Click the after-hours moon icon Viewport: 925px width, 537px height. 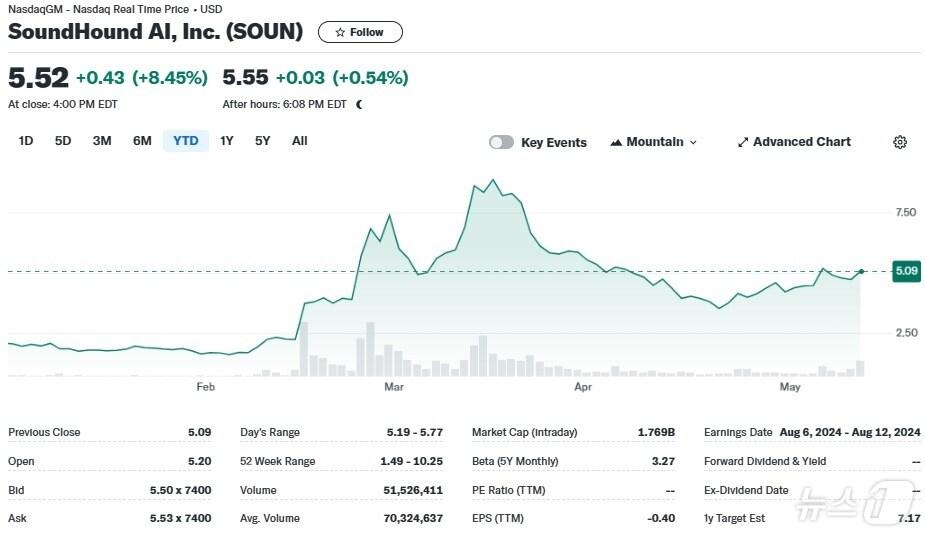[359, 104]
